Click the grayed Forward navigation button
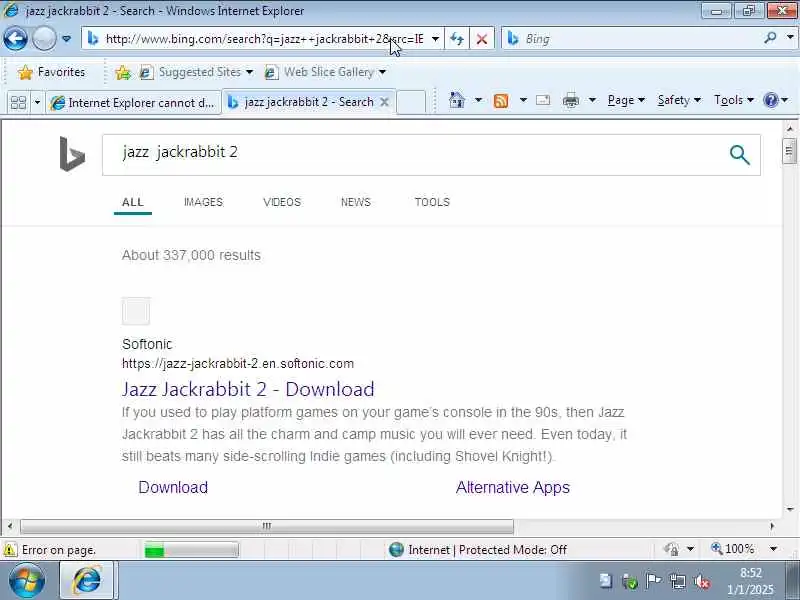Image resolution: width=800 pixels, height=600 pixels. 44,38
